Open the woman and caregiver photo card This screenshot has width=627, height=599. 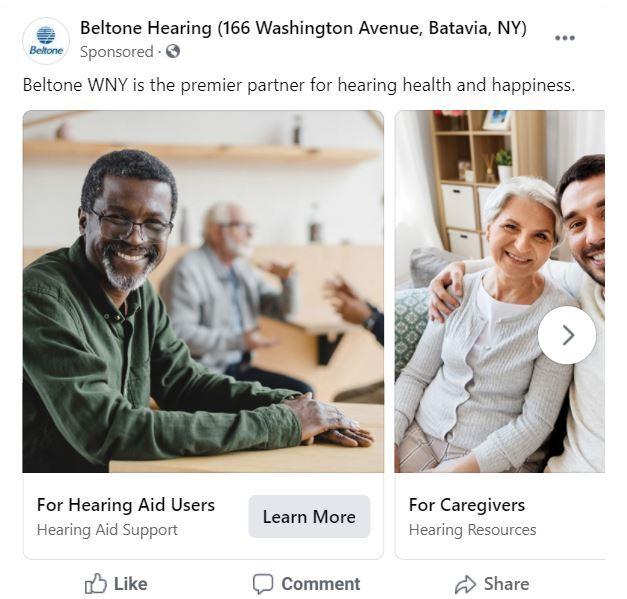pyautogui.click(x=500, y=292)
